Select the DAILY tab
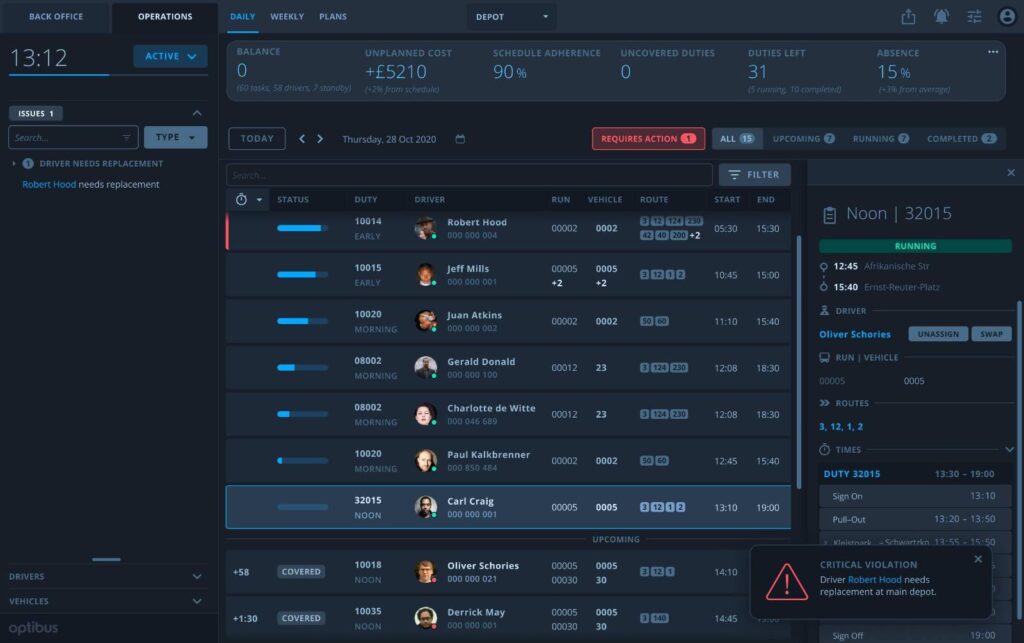Viewport: 1024px width, 643px height. coord(242,16)
